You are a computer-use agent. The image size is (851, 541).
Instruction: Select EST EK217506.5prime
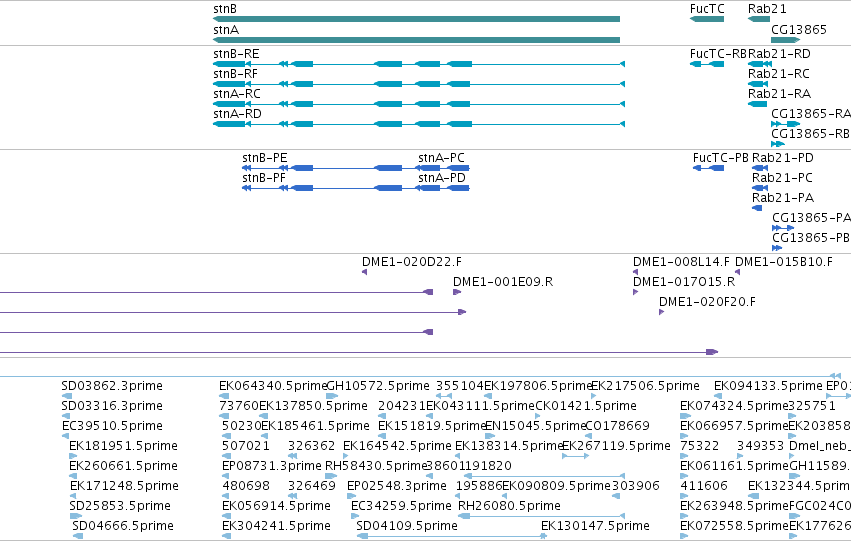click(645, 386)
